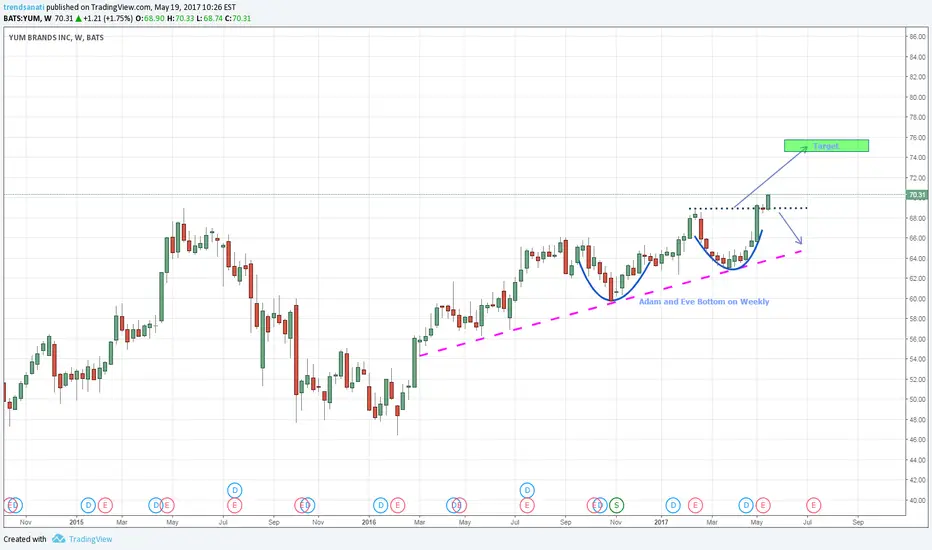
Task: Click the Created with text
Action: [x=25, y=539]
